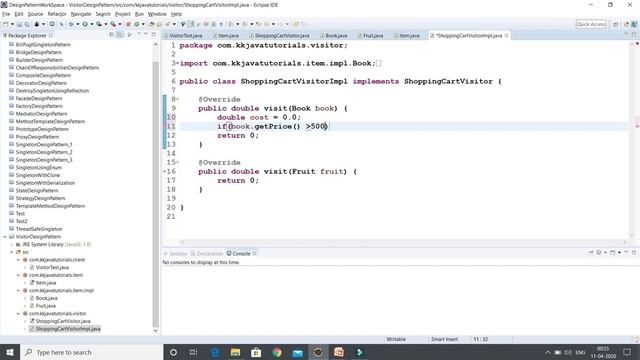This screenshot has height=360, width=640.
Task: Collapse the src folder node
Action: 11,252
